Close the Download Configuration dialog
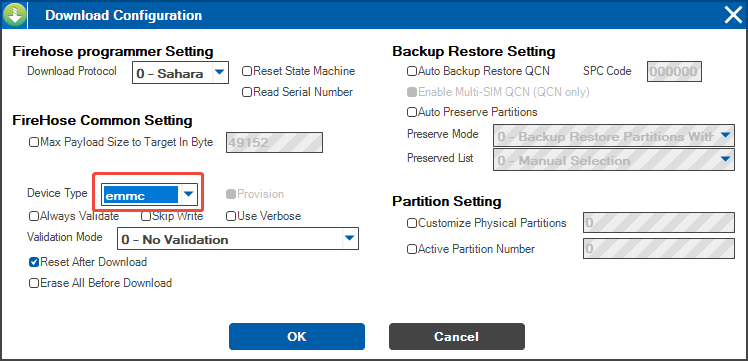Screen dimensions: 748x361 [733, 15]
